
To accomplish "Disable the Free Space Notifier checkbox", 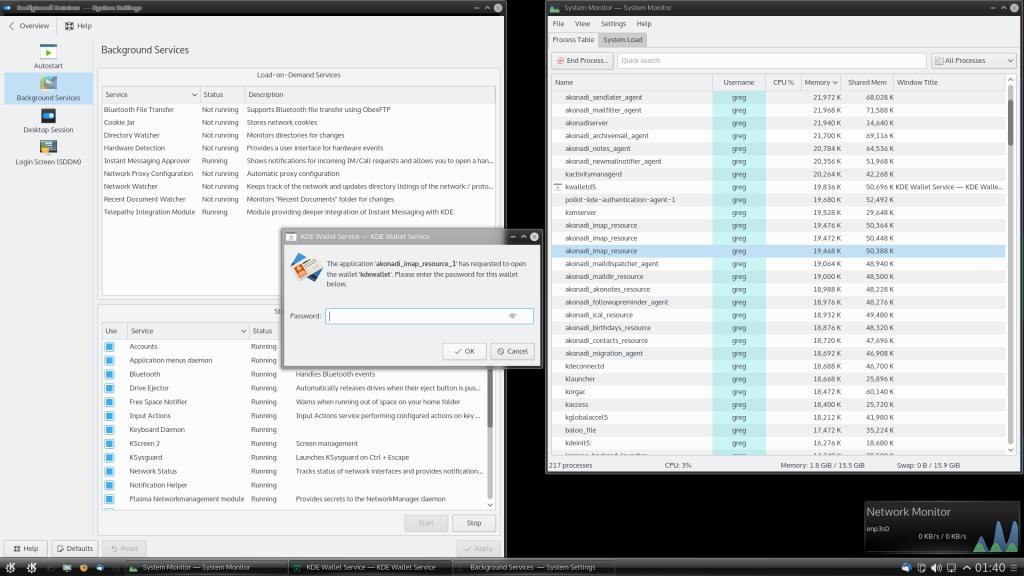I will [110, 402].
